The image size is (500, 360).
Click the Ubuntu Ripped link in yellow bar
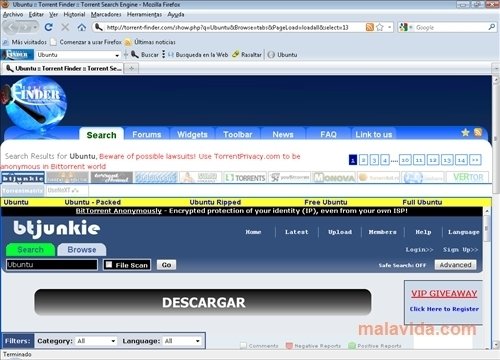pos(215,202)
